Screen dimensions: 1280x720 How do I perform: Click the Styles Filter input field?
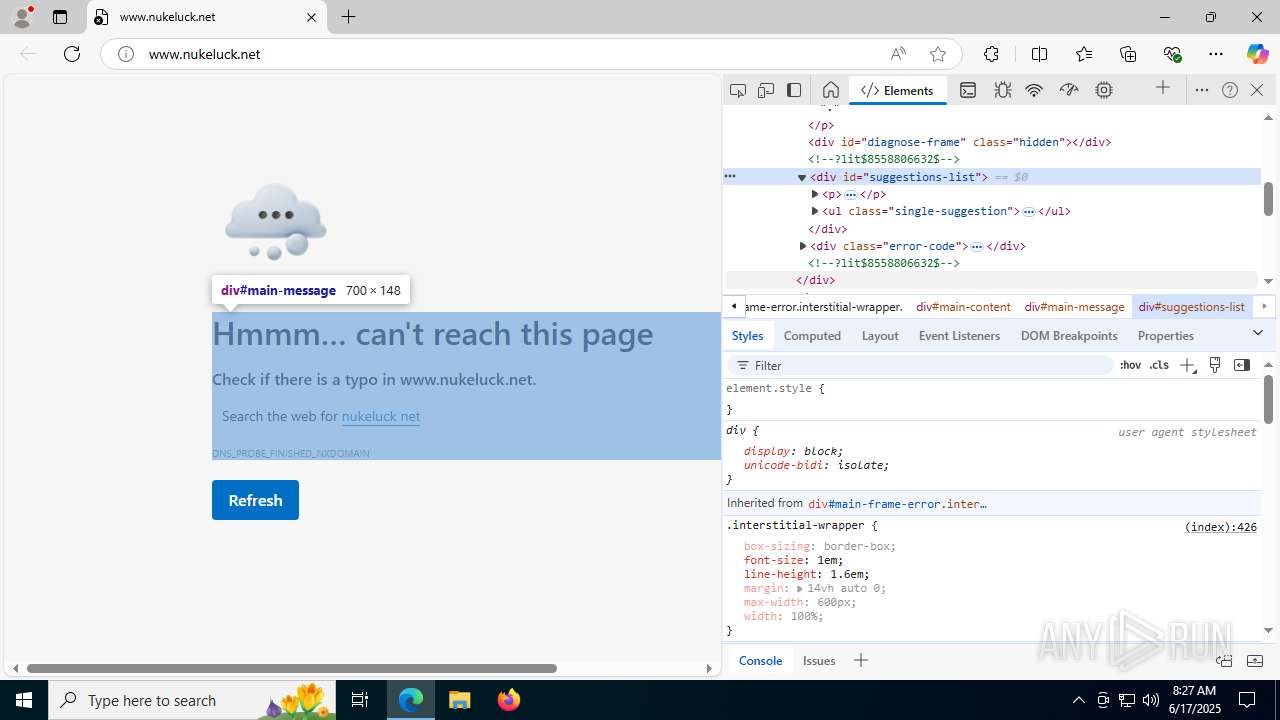coord(920,365)
